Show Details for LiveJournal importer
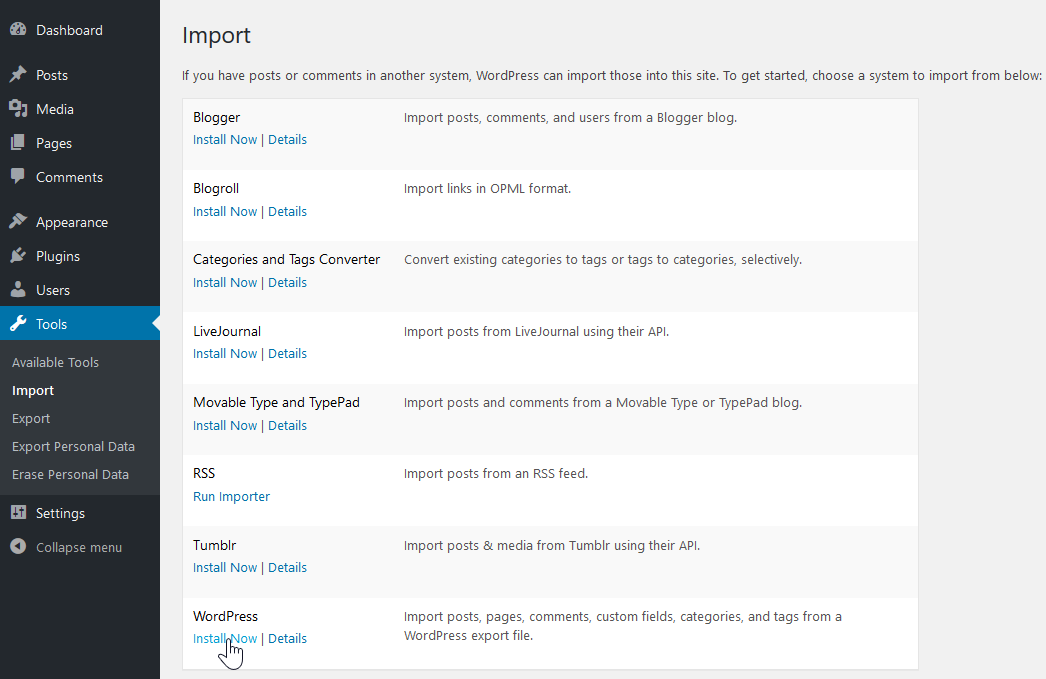 (287, 353)
